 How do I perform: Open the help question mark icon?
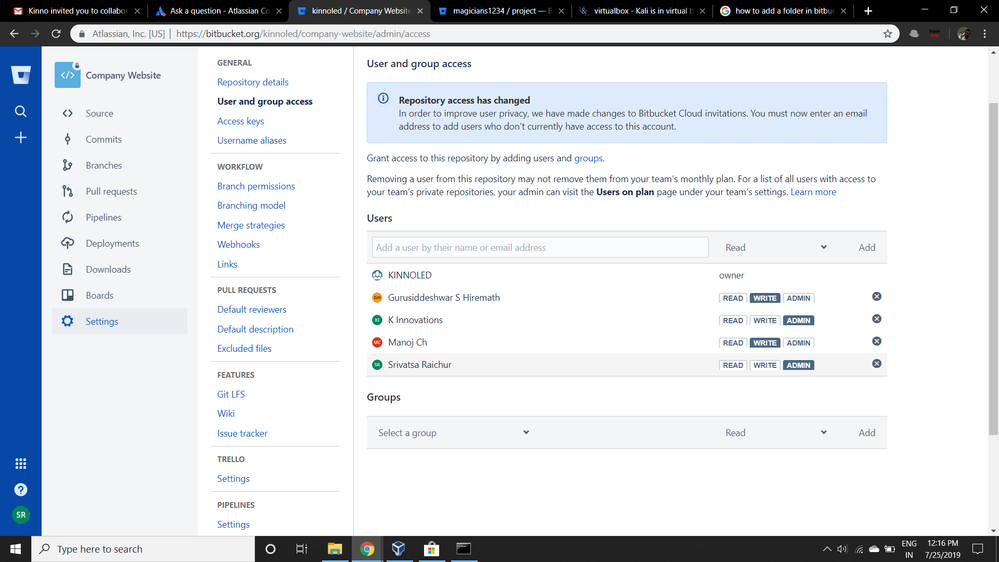(20, 489)
